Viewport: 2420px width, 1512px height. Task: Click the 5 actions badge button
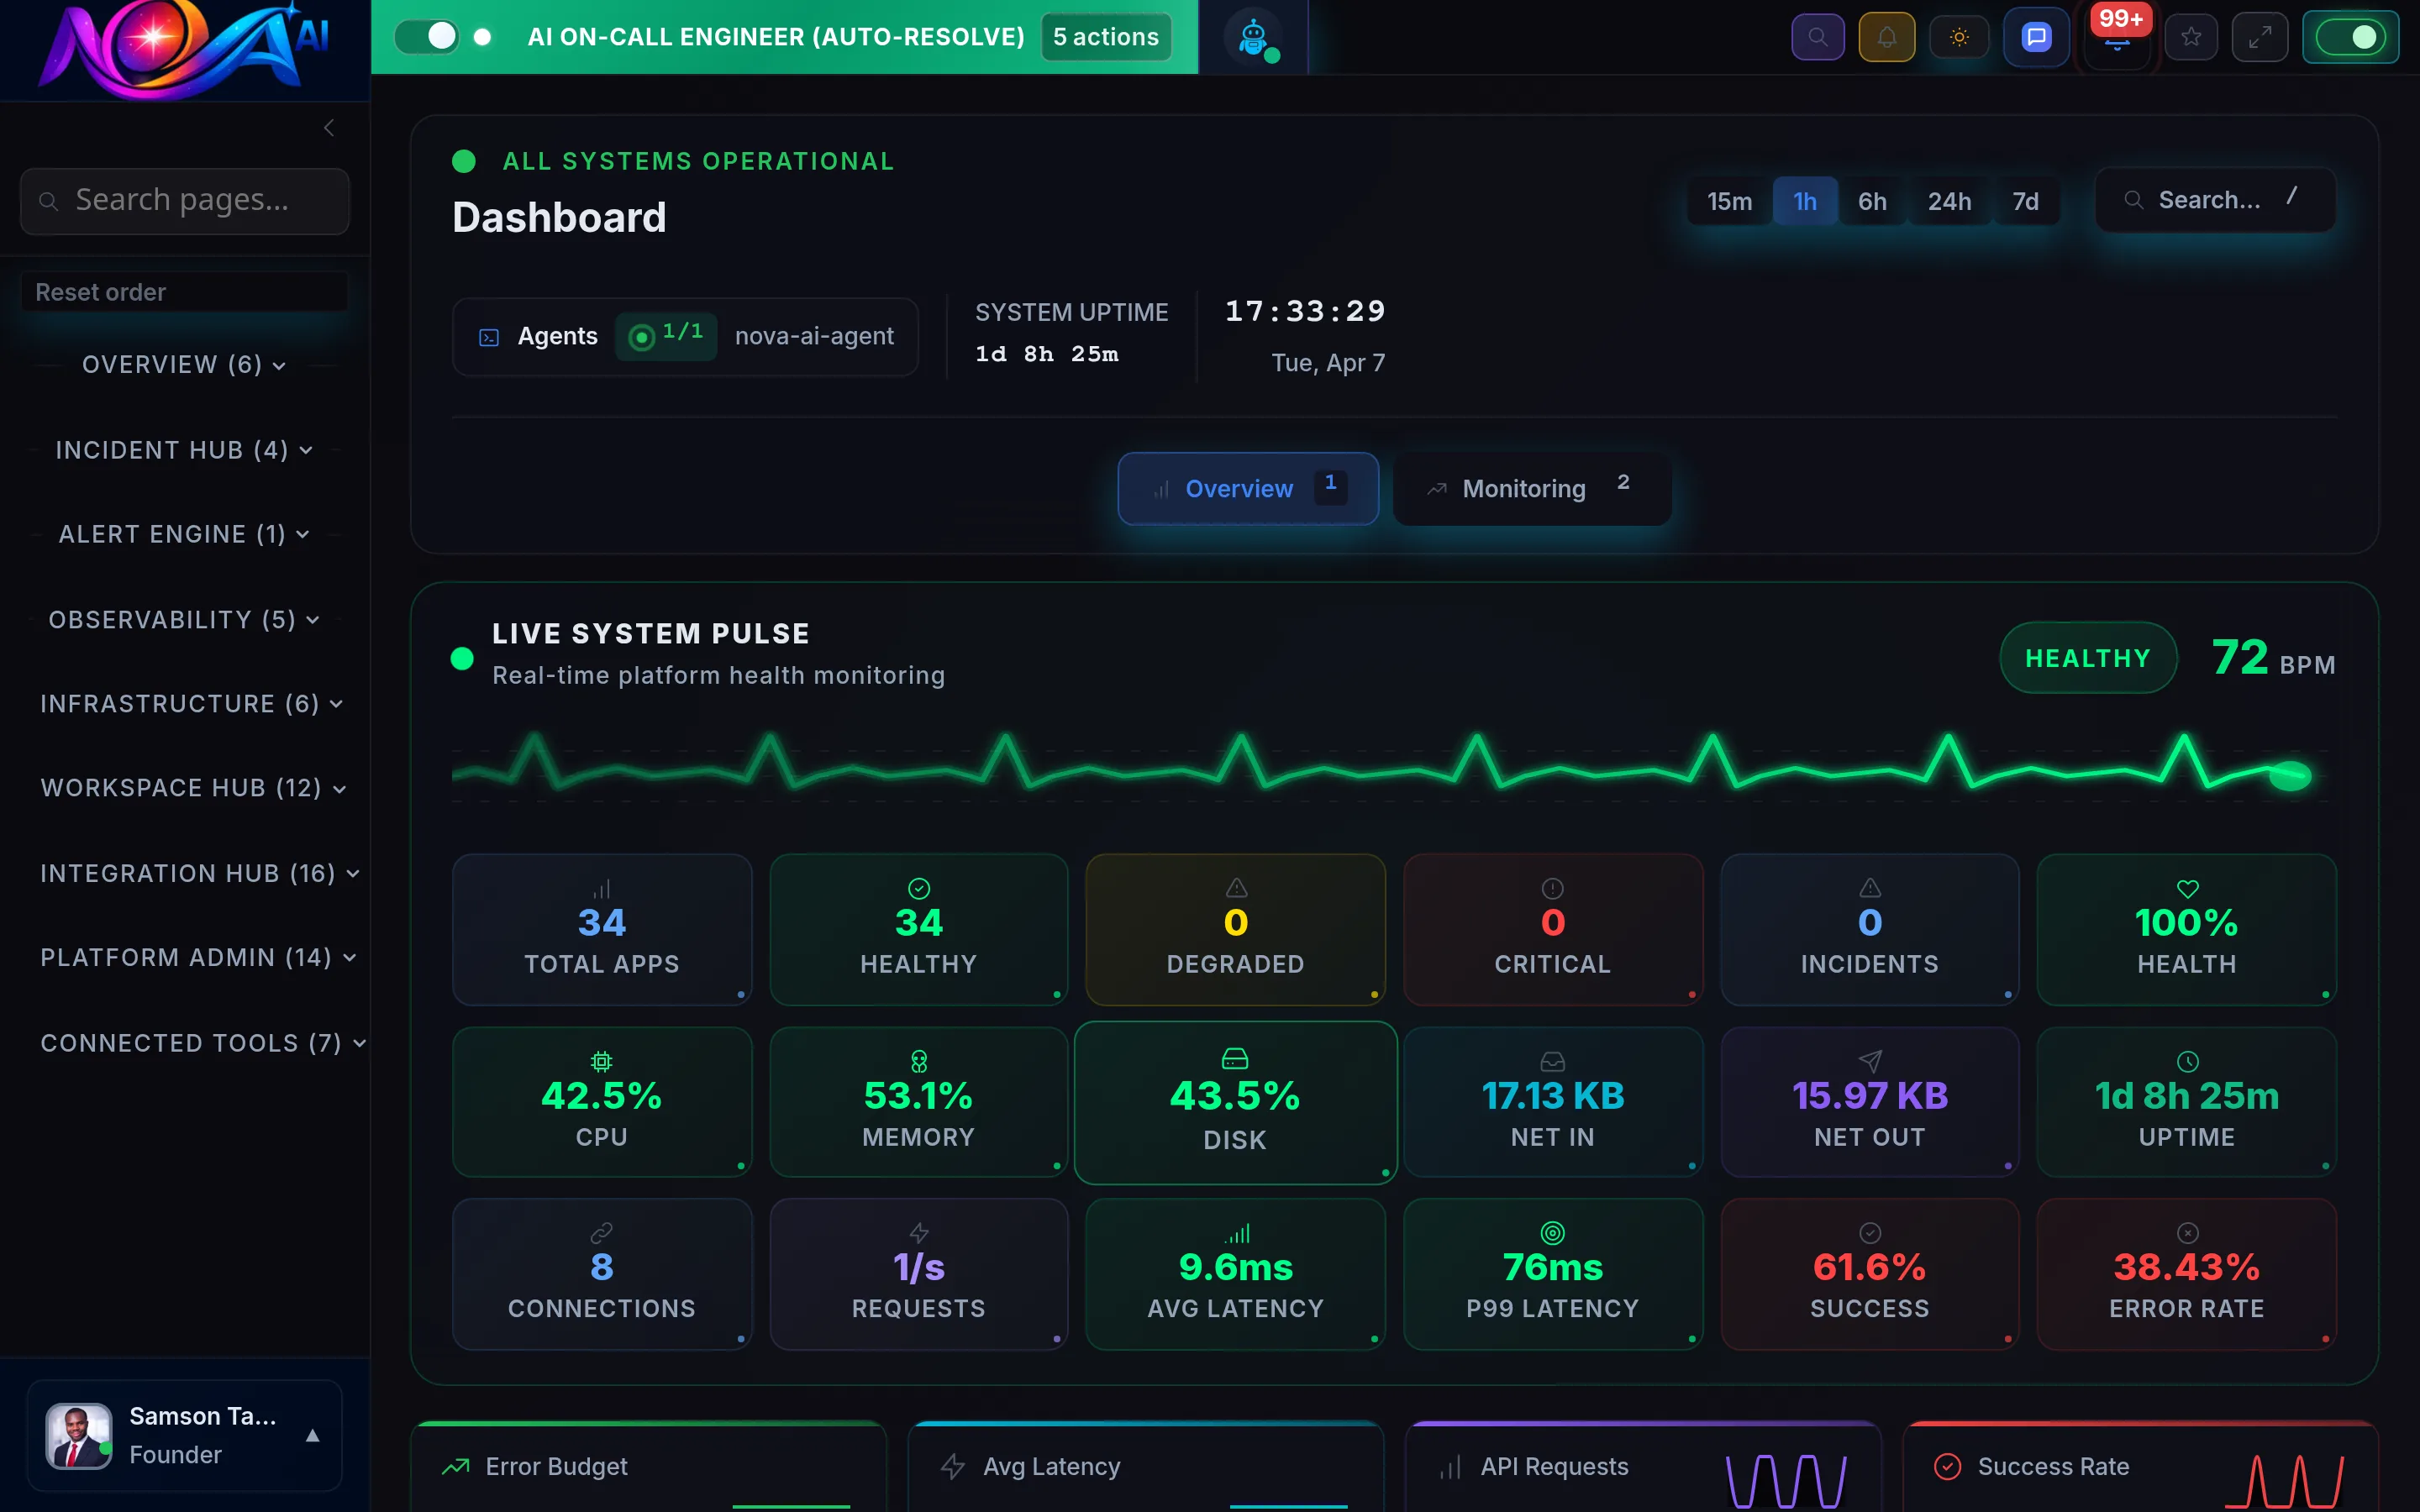(1105, 37)
